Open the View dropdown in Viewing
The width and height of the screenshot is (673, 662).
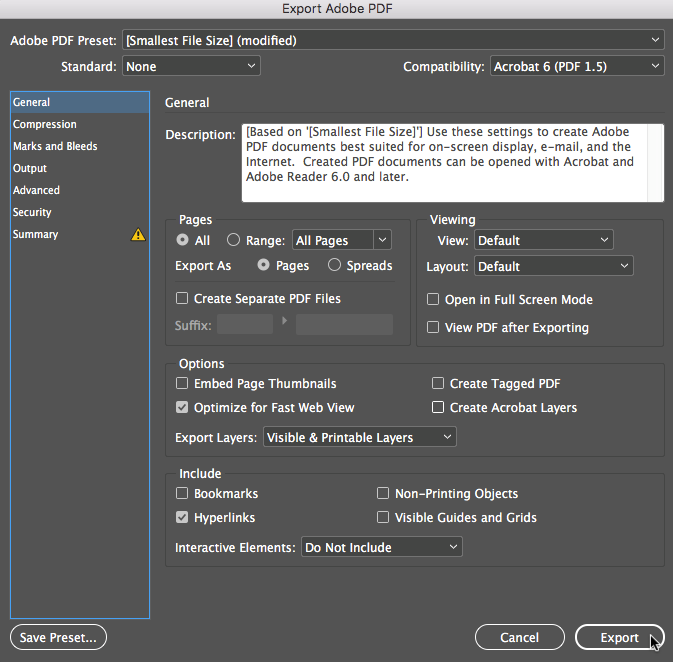coord(543,240)
